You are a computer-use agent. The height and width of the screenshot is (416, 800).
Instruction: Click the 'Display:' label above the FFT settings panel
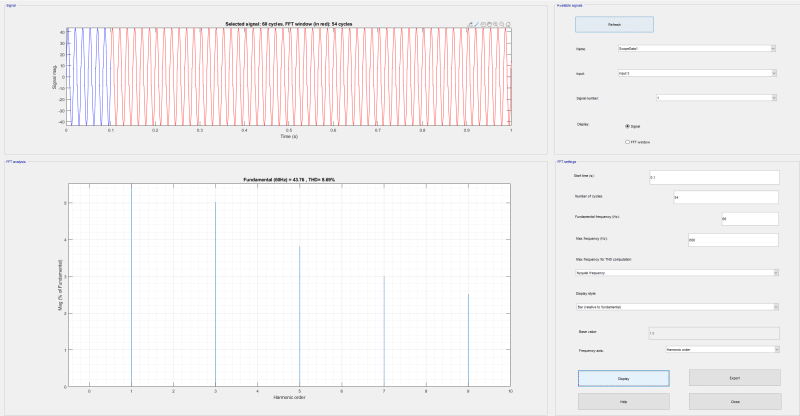click(x=583, y=125)
